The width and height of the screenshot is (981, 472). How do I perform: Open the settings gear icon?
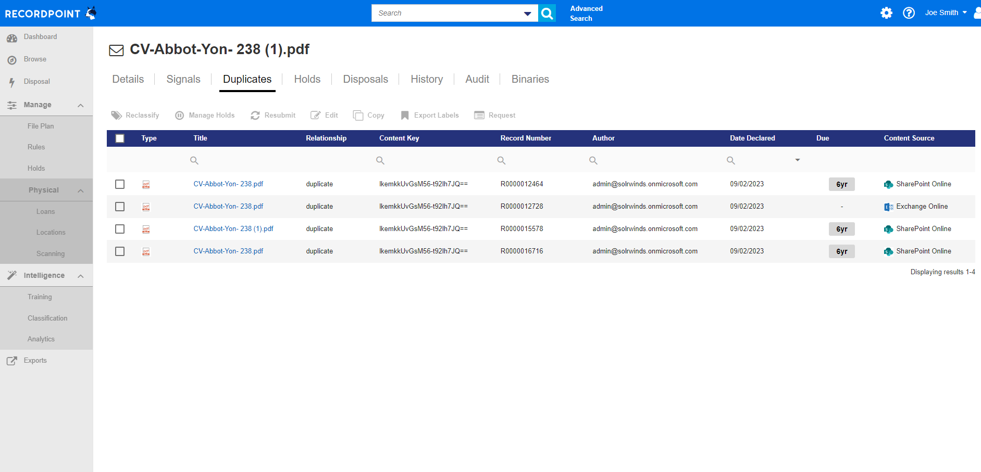point(887,13)
